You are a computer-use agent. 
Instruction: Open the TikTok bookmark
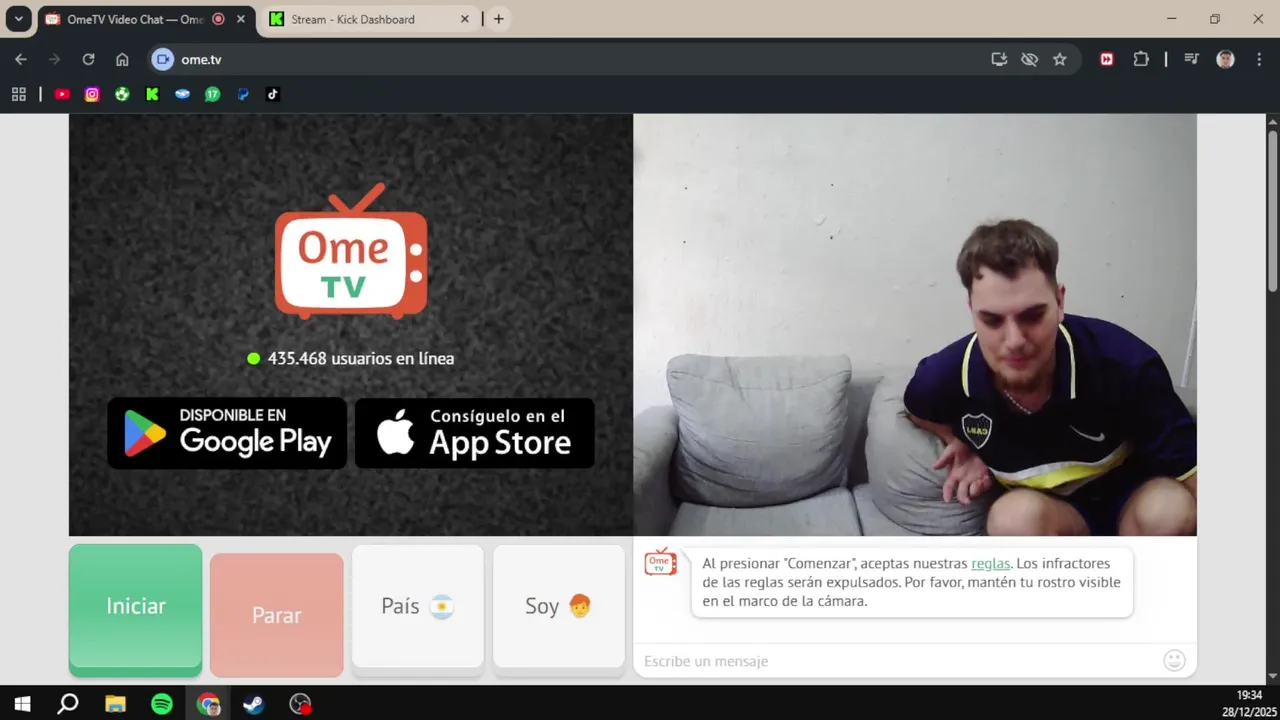pyautogui.click(x=272, y=94)
